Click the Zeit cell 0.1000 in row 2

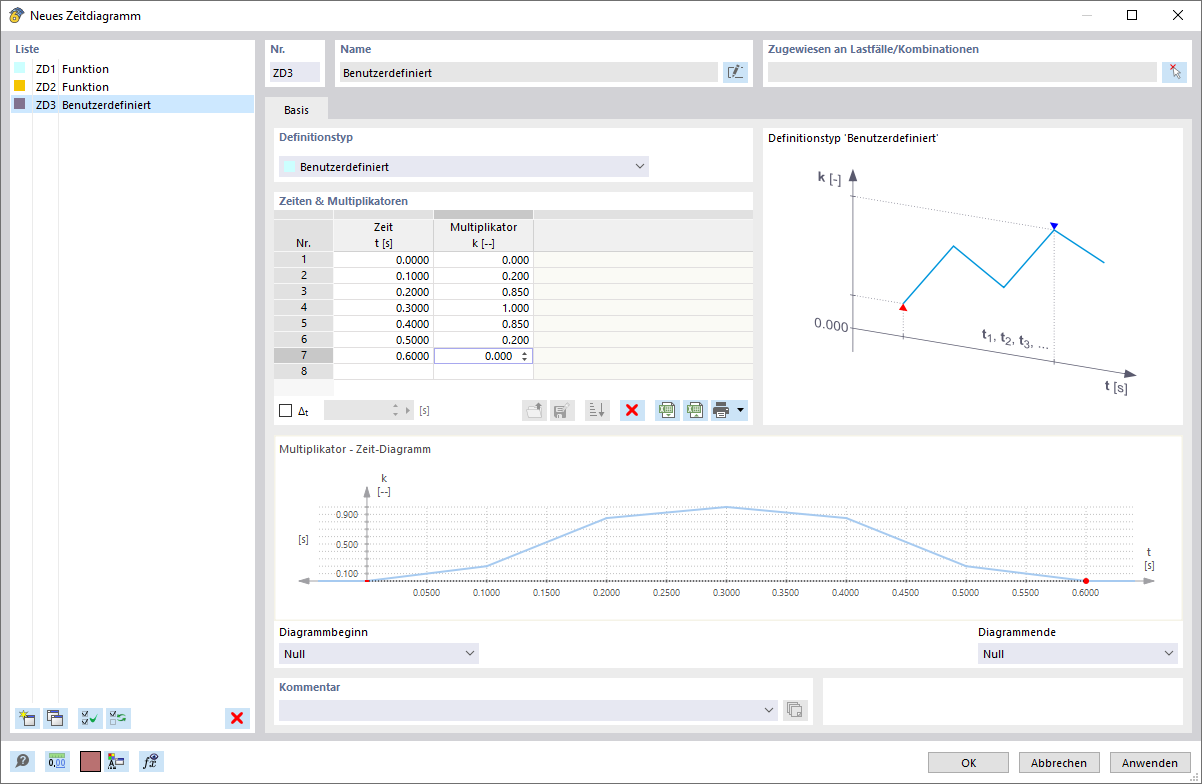(x=383, y=275)
